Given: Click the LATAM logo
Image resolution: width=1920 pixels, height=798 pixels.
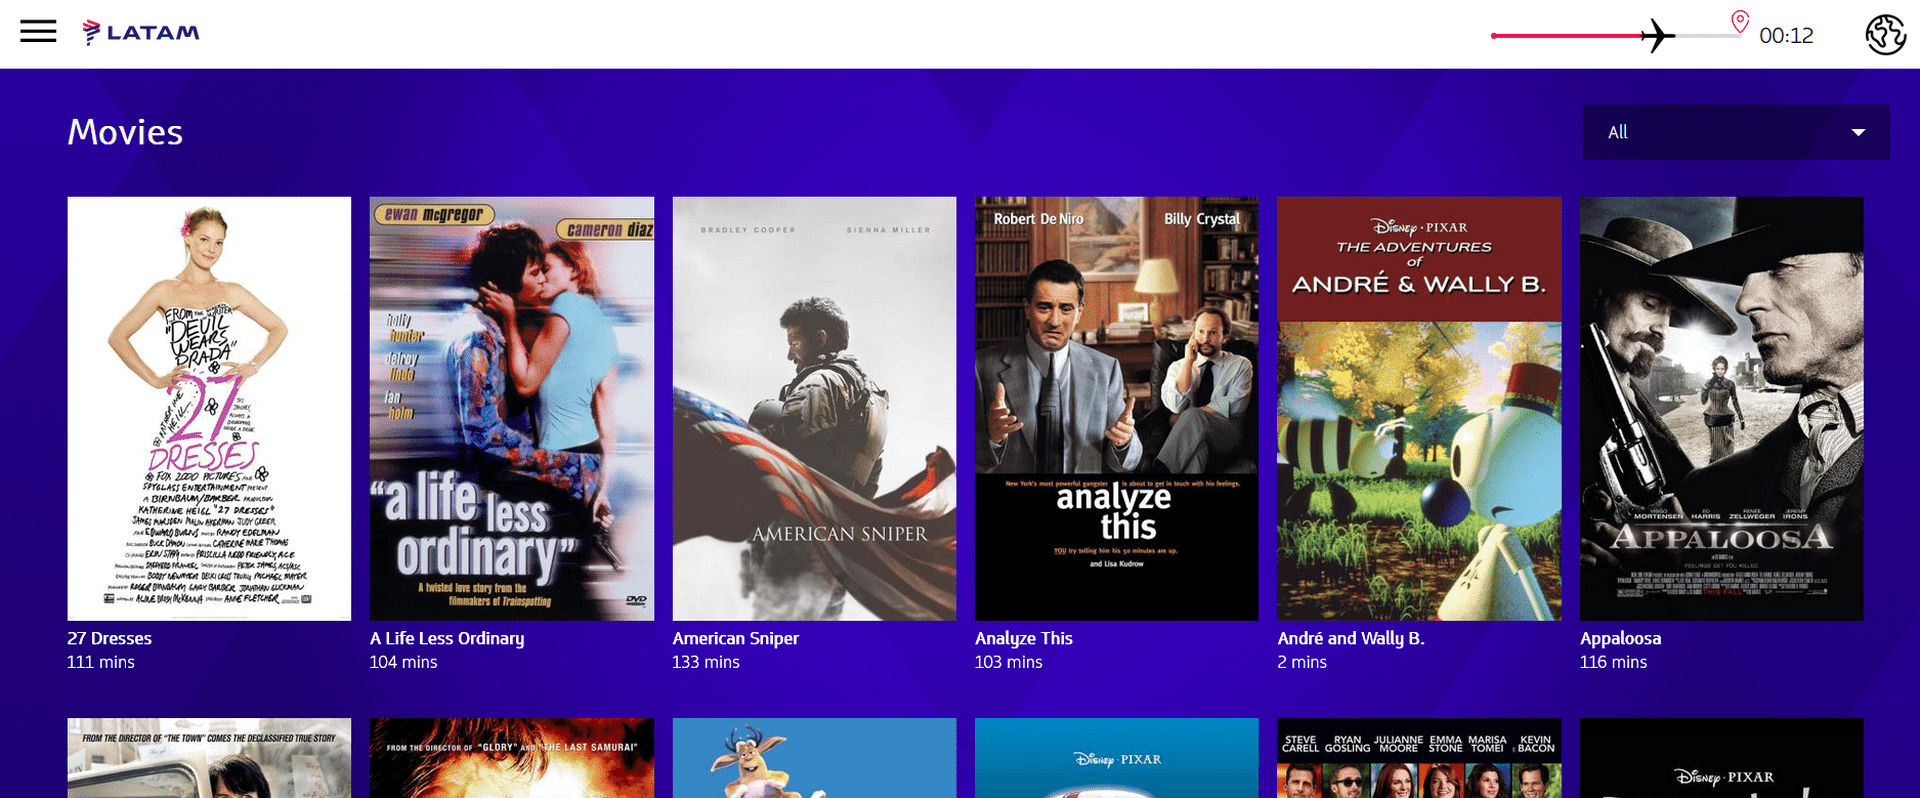Looking at the screenshot, I should click(x=141, y=33).
